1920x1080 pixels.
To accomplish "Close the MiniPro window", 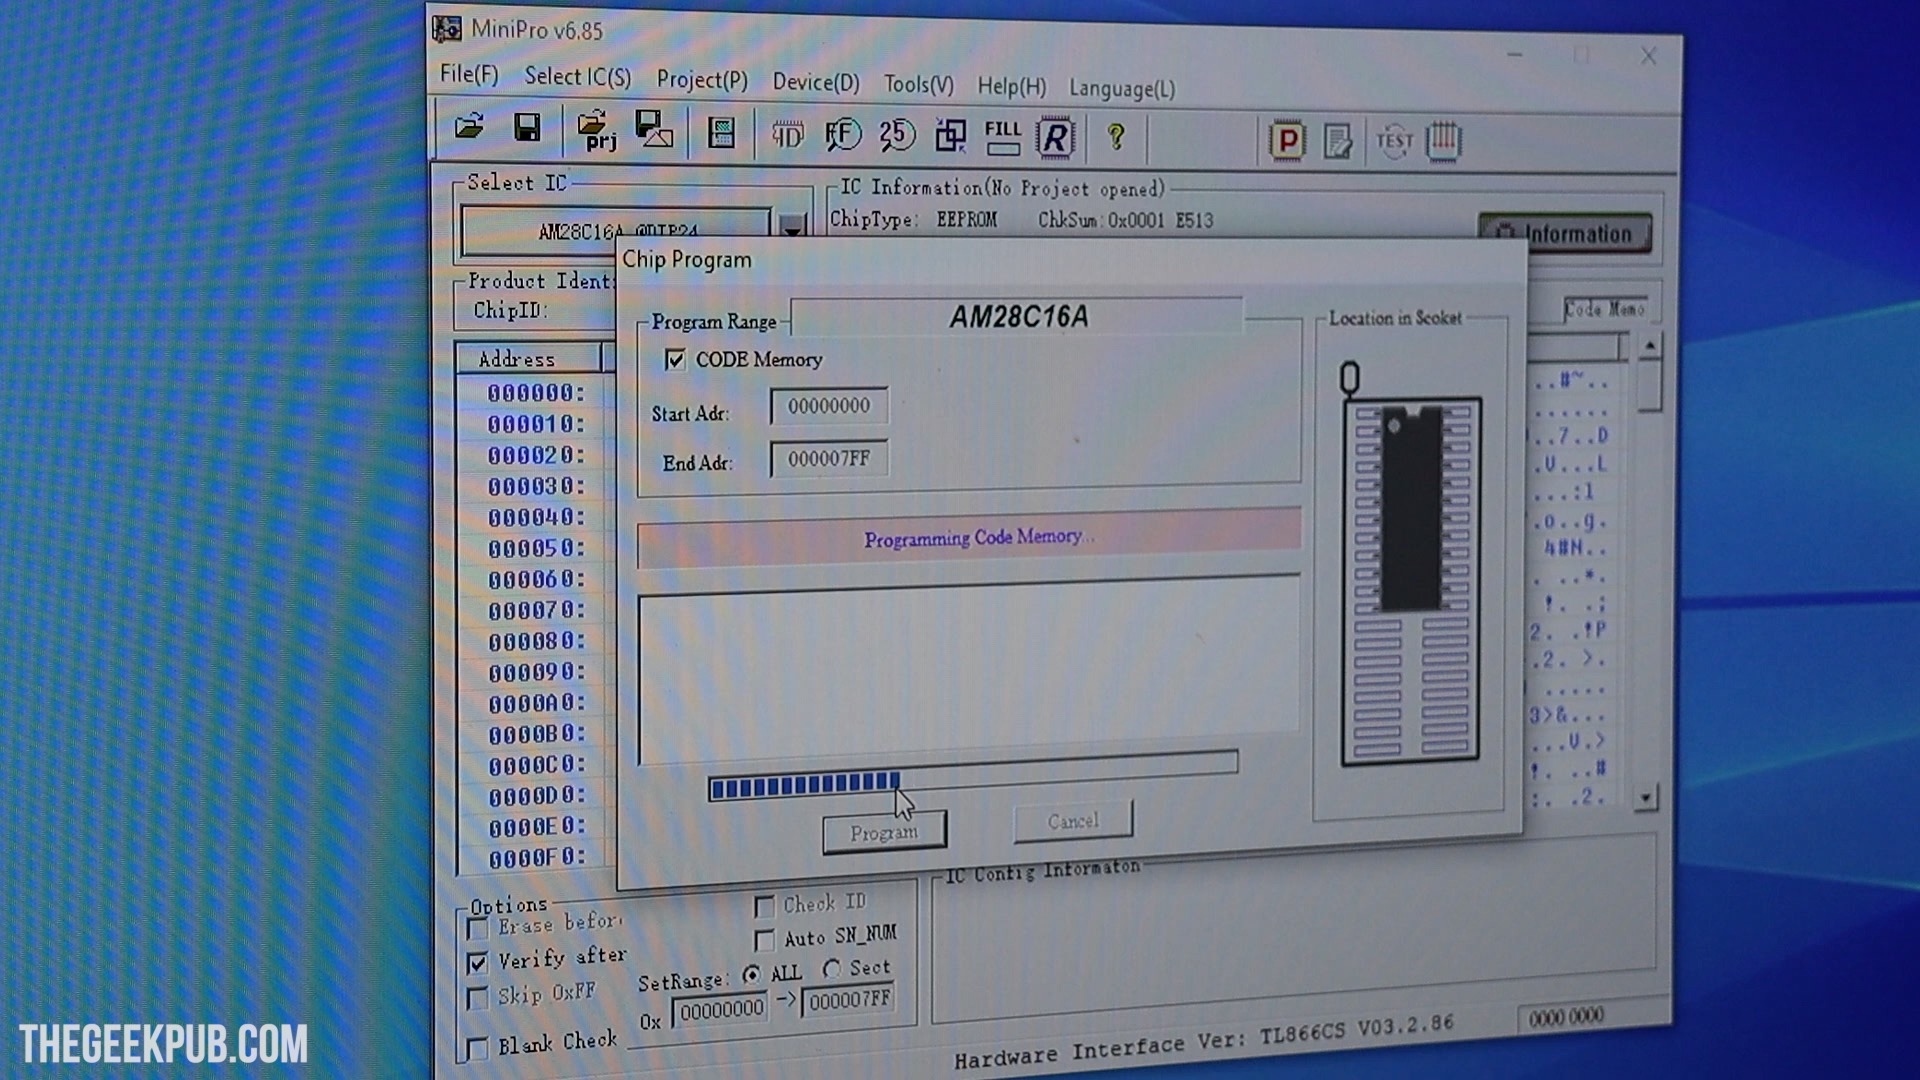I will tap(1648, 57).
